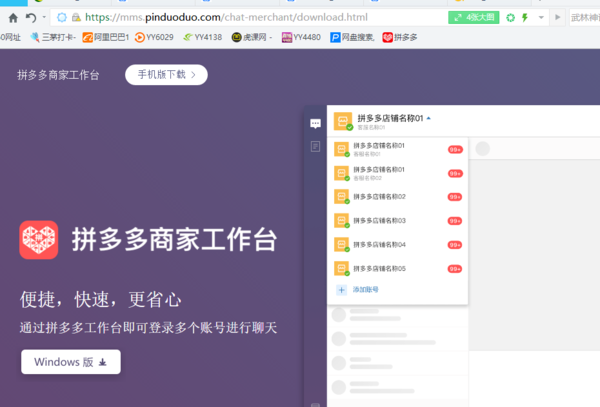Click the current store avatar in the header
600x407 pixels.
click(343, 121)
